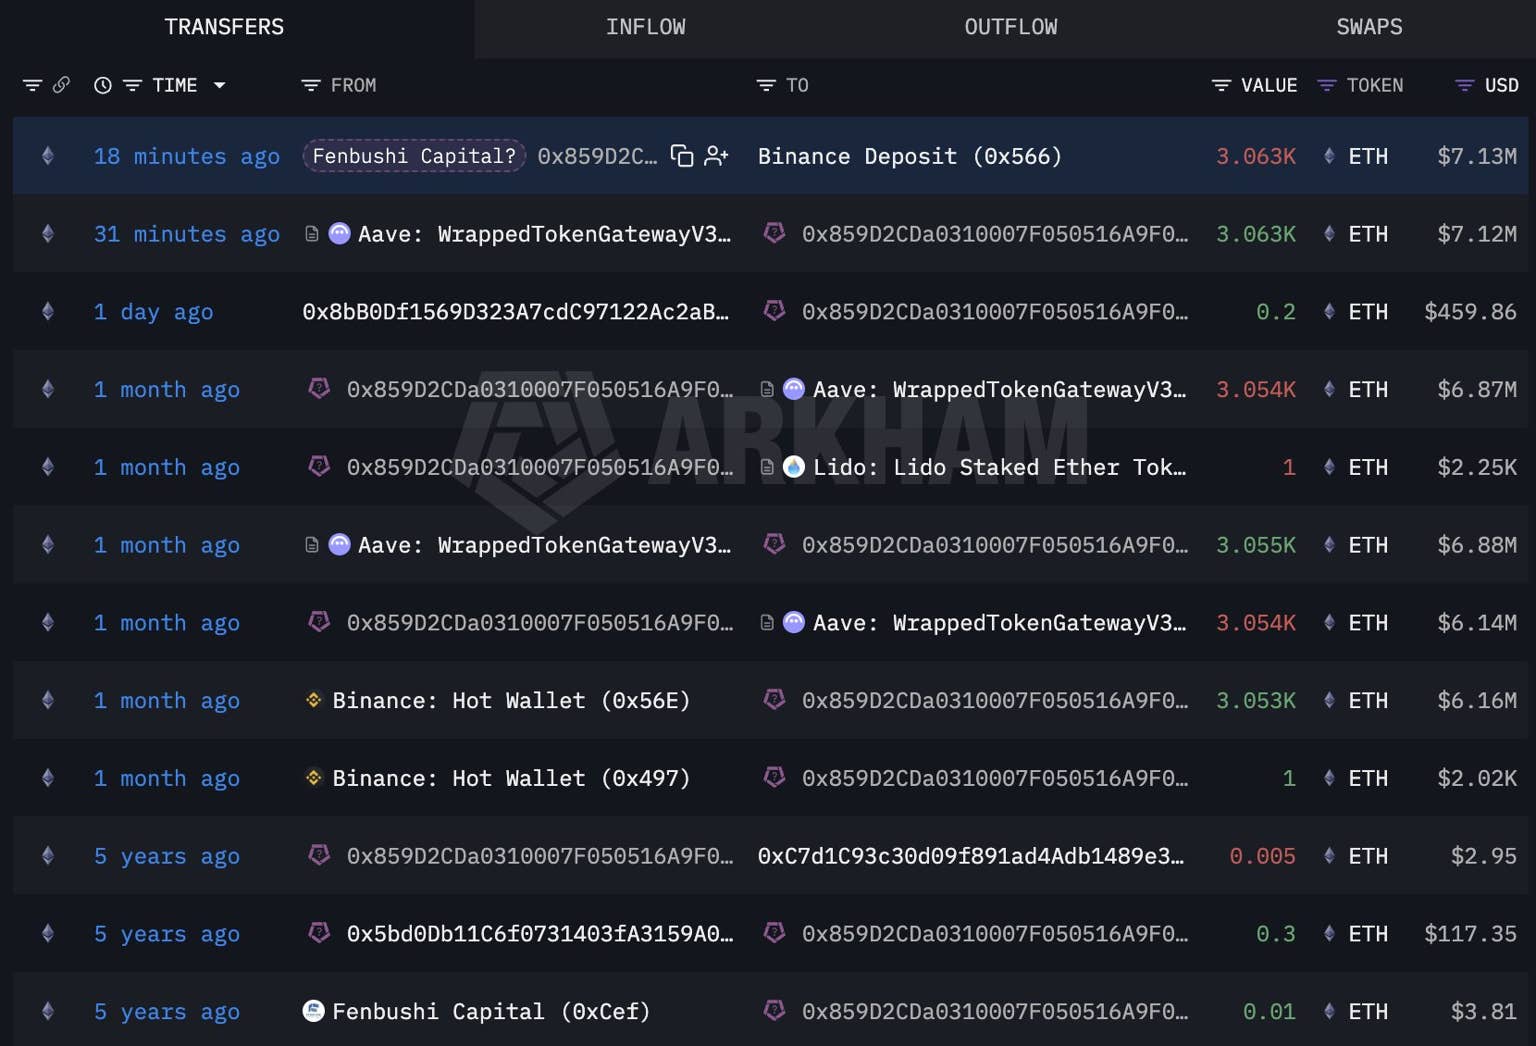The width and height of the screenshot is (1536, 1046).
Task: Click the link chain icon in header
Action: 62,85
